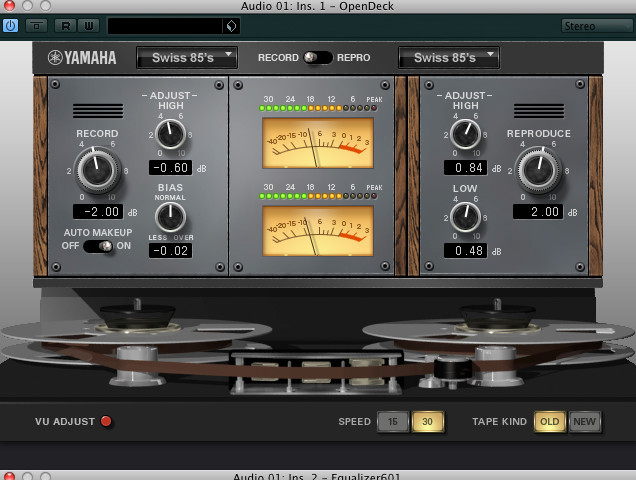Click the Equalizer601 window title
This screenshot has height=480, width=636.
click(317, 476)
